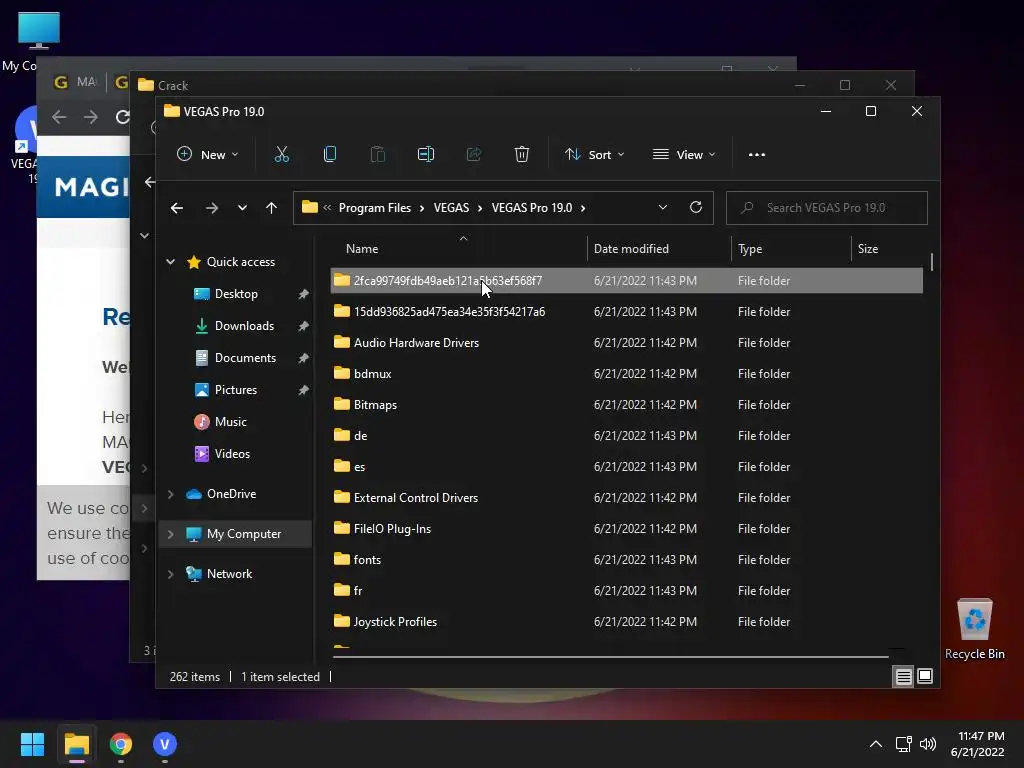Viewport: 1024px width, 768px height.
Task: Show hidden icons in system tray
Action: click(x=876, y=744)
